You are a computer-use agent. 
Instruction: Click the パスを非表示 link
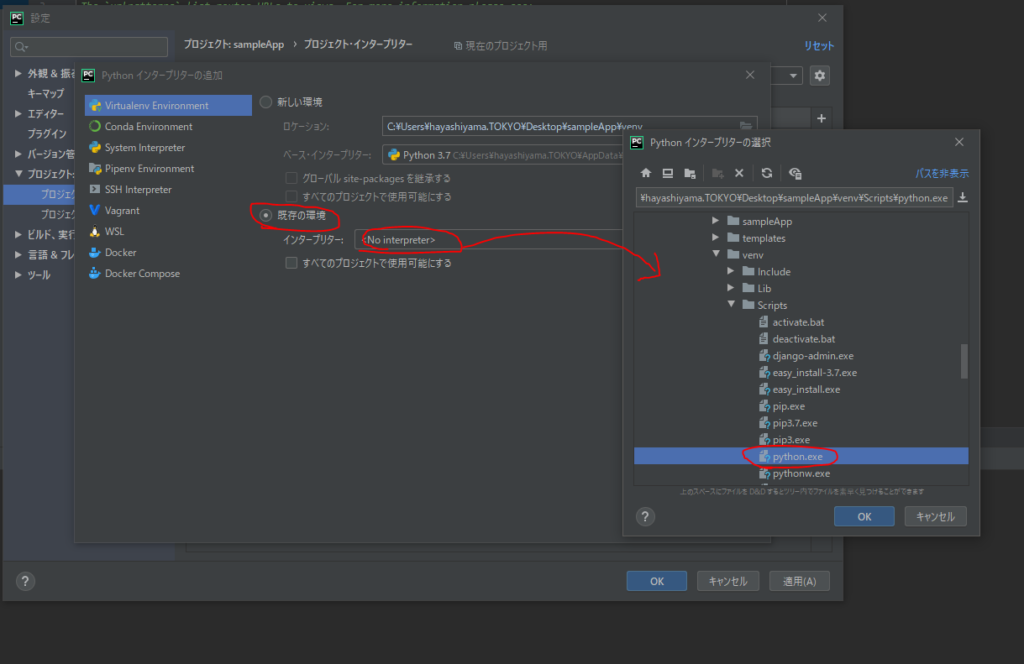pyautogui.click(x=942, y=174)
